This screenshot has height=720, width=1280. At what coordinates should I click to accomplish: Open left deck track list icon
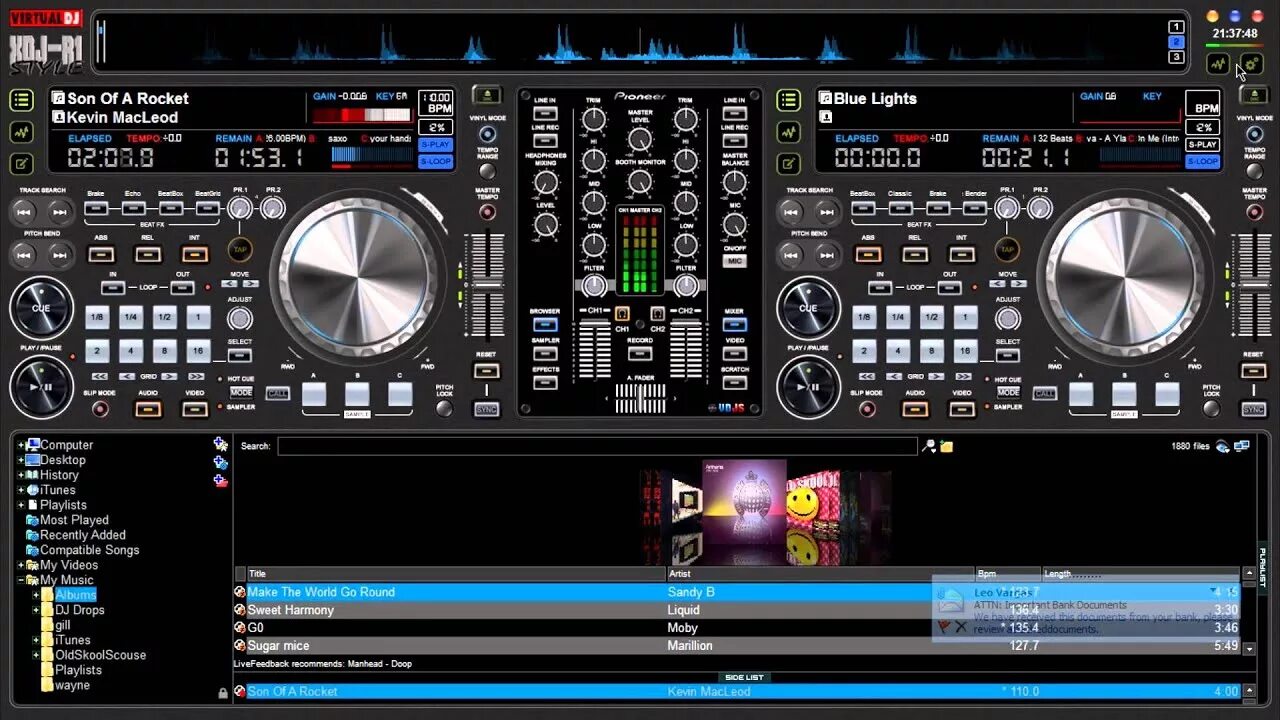tap(22, 100)
